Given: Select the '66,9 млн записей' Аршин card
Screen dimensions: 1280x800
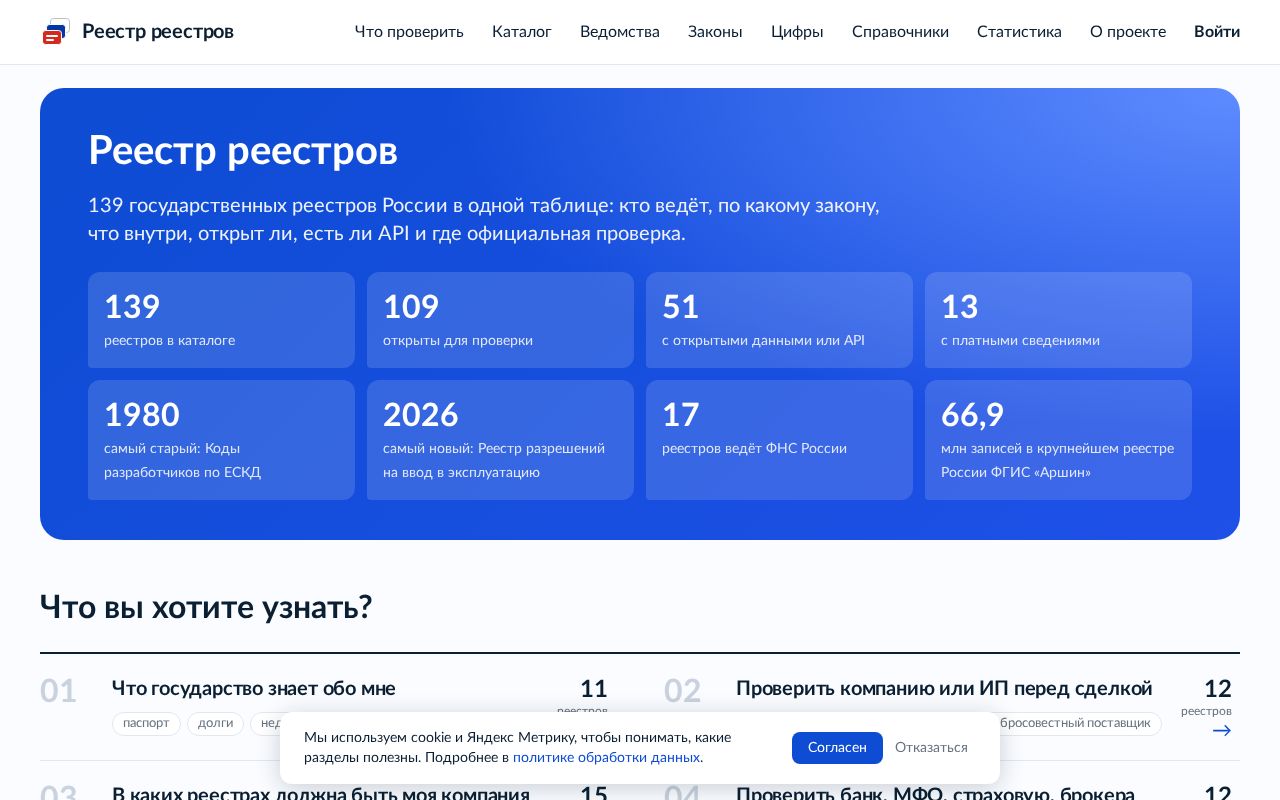Looking at the screenshot, I should click(x=1058, y=440).
